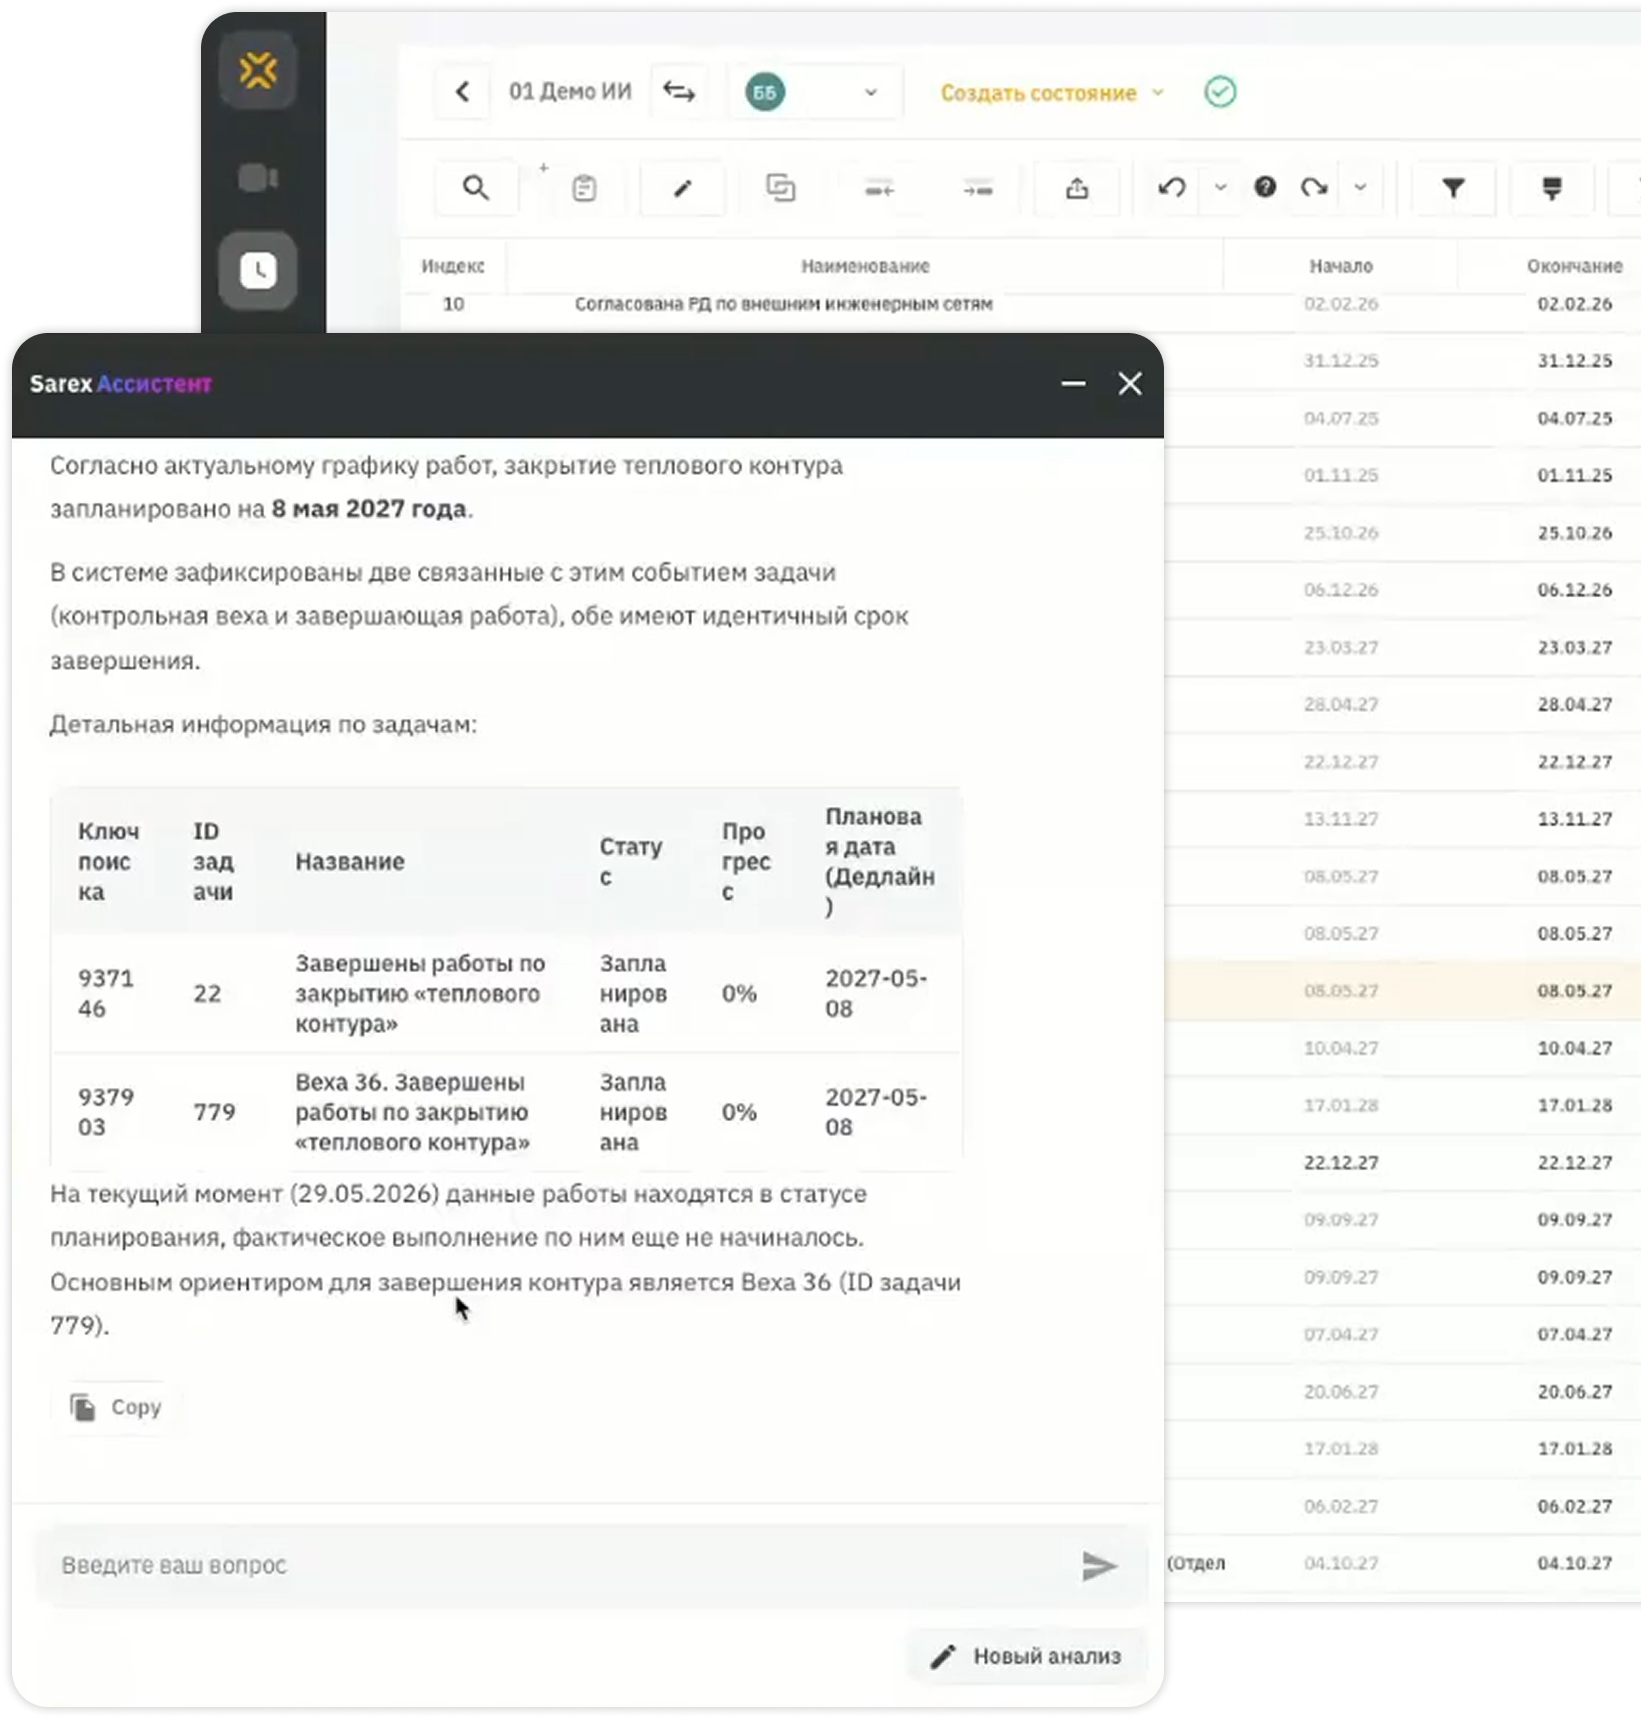
Task: Expand the undo history dropdown arrow
Action: [x=1220, y=187]
